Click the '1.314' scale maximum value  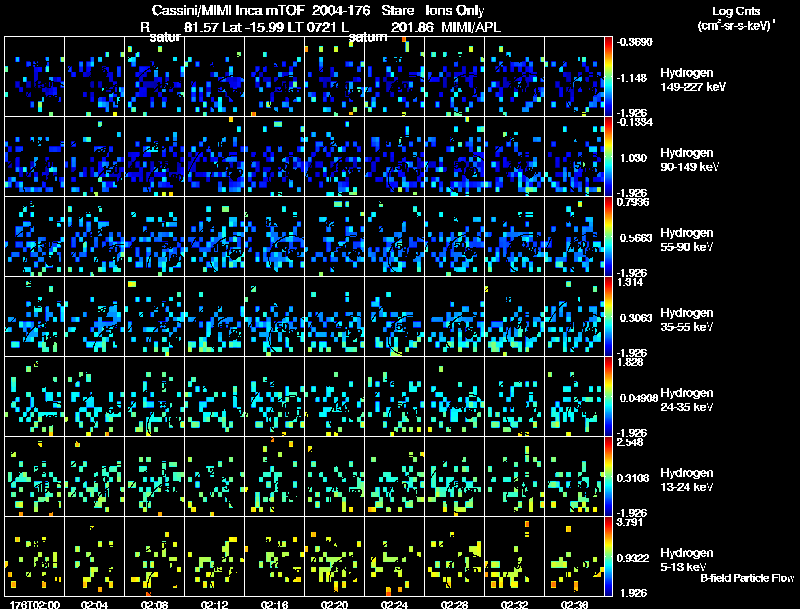tap(630, 283)
